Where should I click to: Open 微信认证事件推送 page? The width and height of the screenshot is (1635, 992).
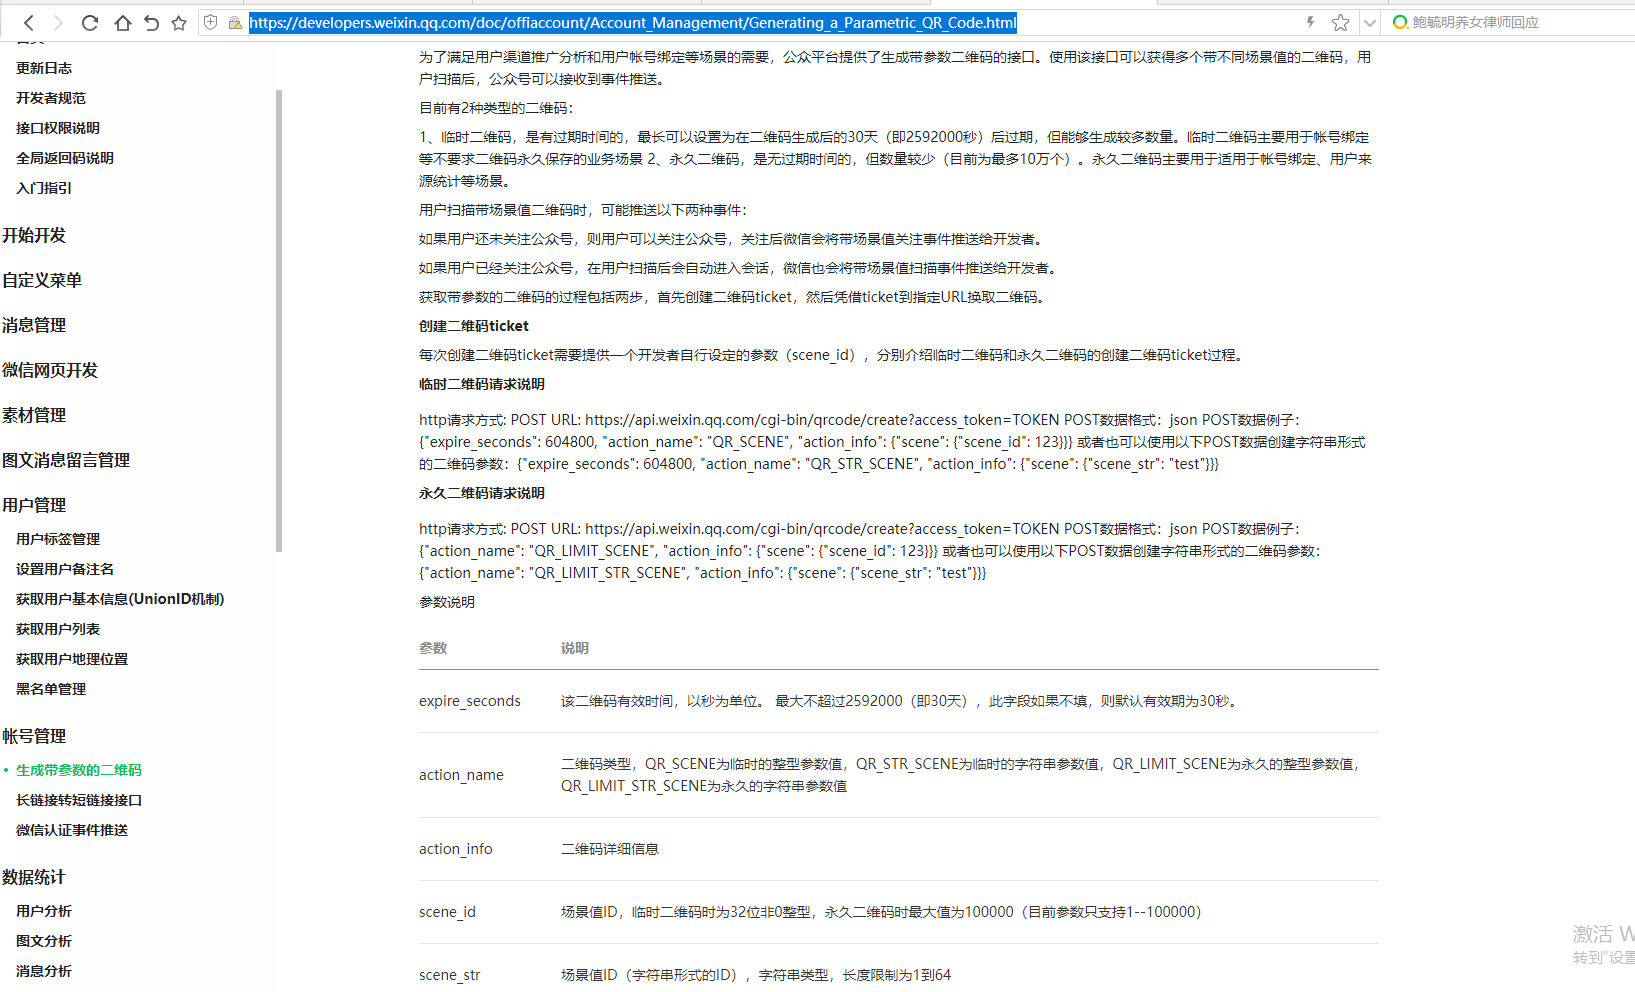[72, 830]
